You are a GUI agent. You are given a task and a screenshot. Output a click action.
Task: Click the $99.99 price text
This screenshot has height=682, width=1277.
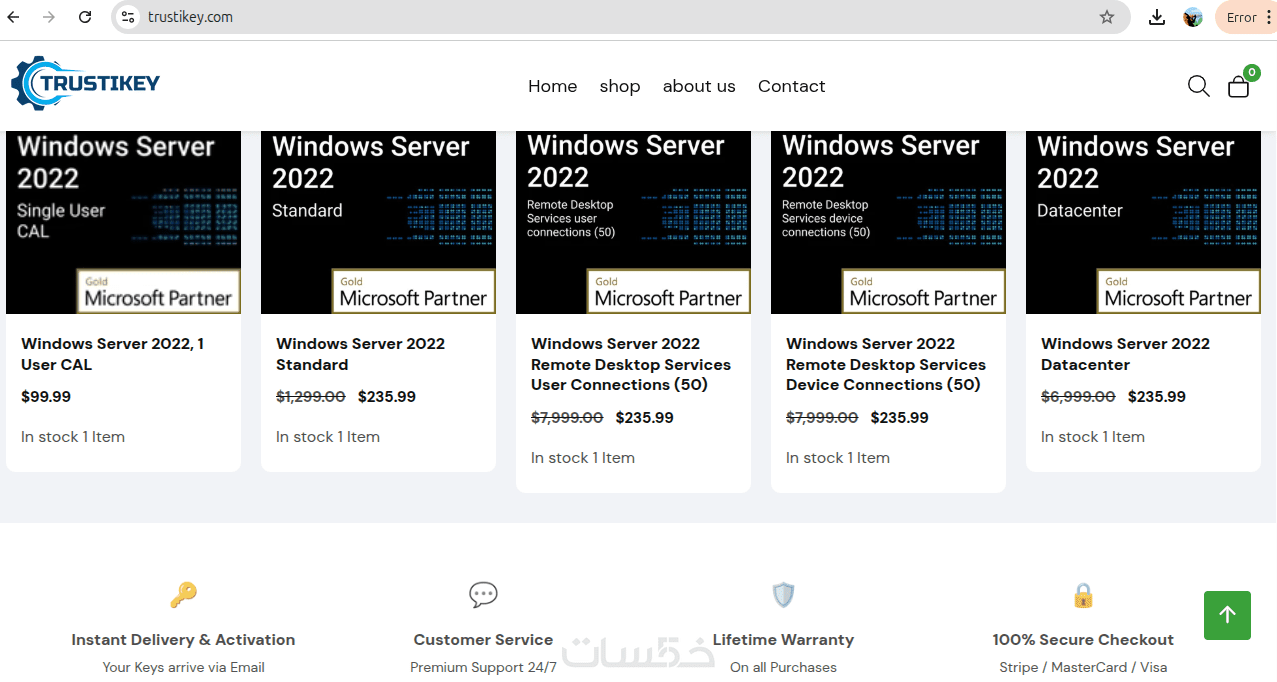(x=46, y=397)
